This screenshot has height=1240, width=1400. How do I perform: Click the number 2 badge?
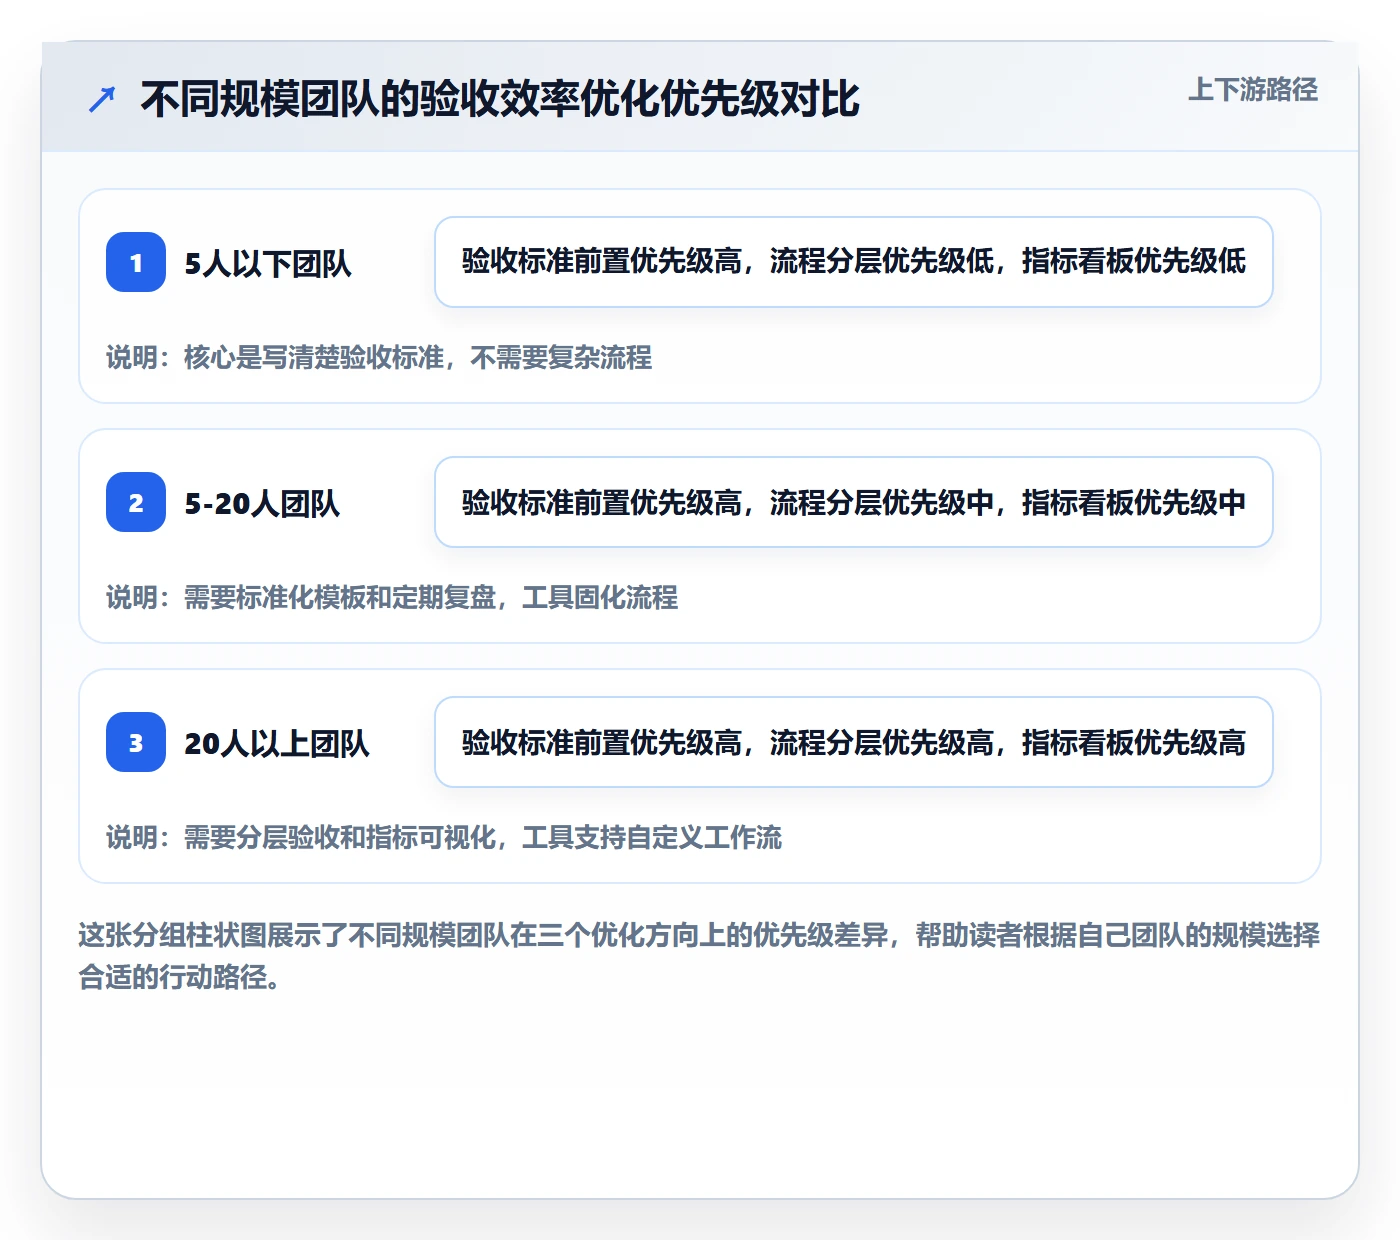coord(136,502)
